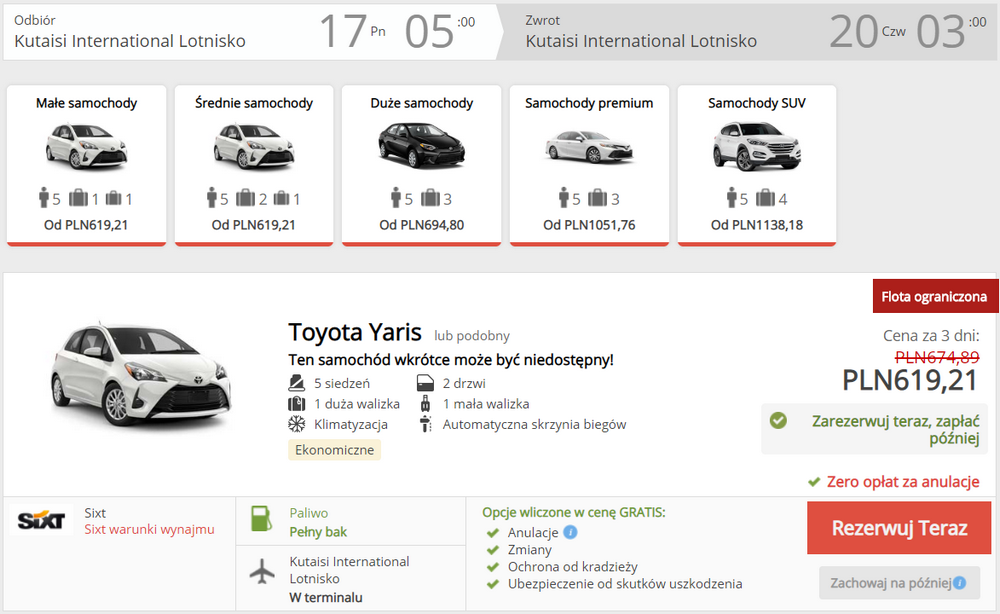1000x614 pixels.
Task: Click the car thumbnail in Małe samochody
Action: click(x=86, y=147)
